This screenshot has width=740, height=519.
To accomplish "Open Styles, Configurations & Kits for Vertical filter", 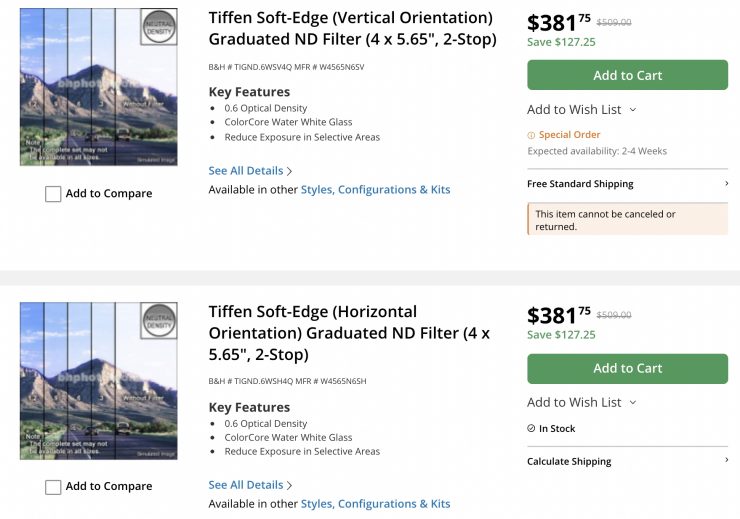I will [375, 190].
